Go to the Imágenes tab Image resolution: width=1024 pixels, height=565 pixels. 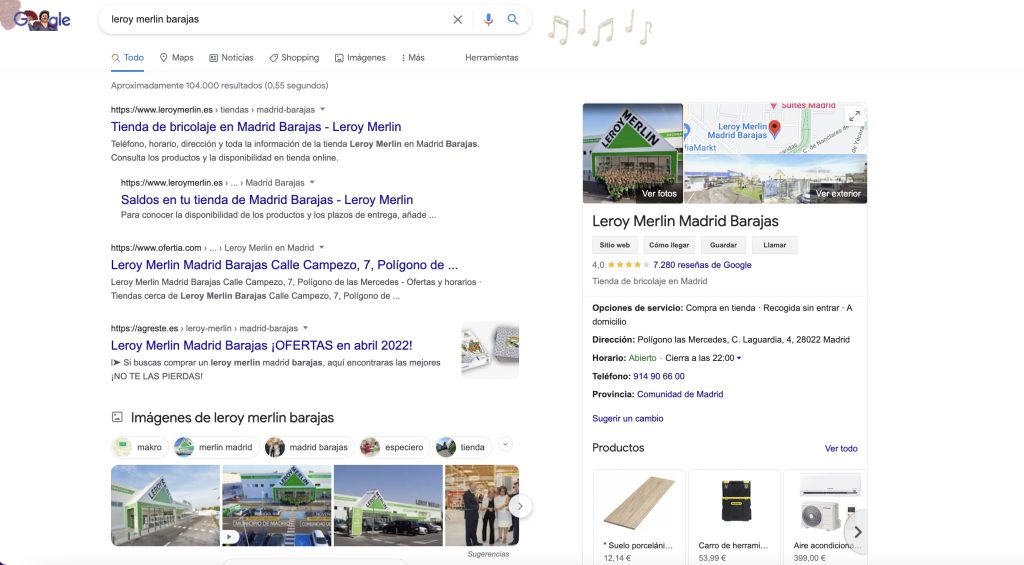[x=360, y=57]
